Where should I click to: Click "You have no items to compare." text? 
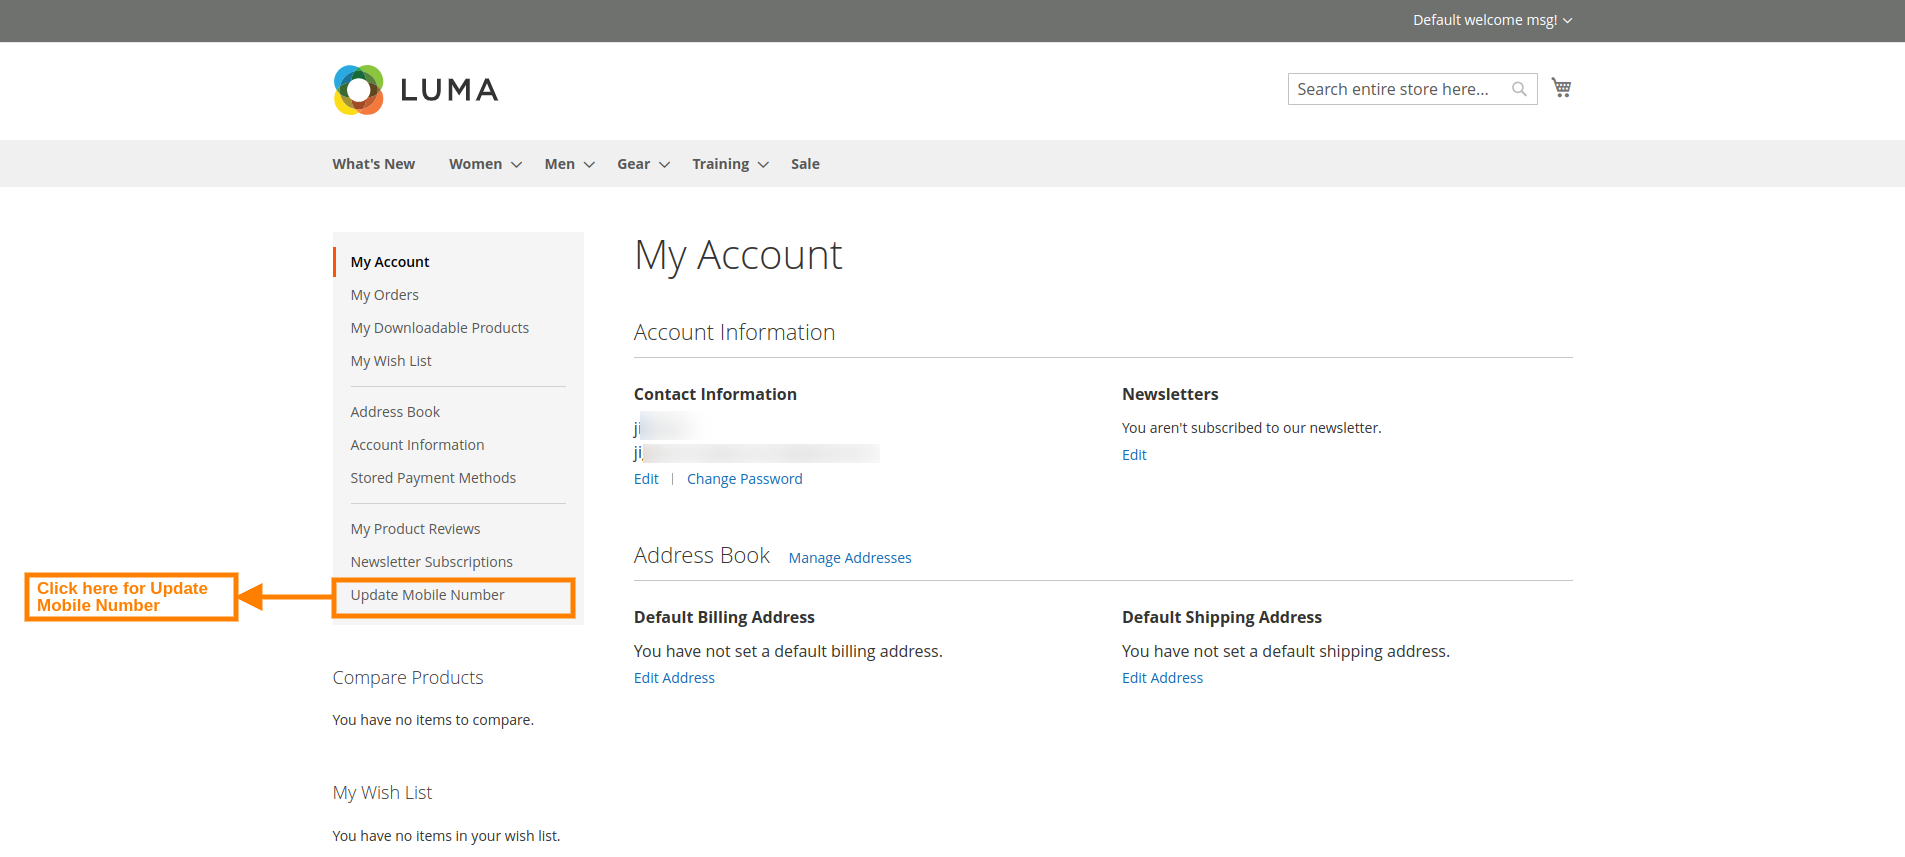pyautogui.click(x=433, y=720)
